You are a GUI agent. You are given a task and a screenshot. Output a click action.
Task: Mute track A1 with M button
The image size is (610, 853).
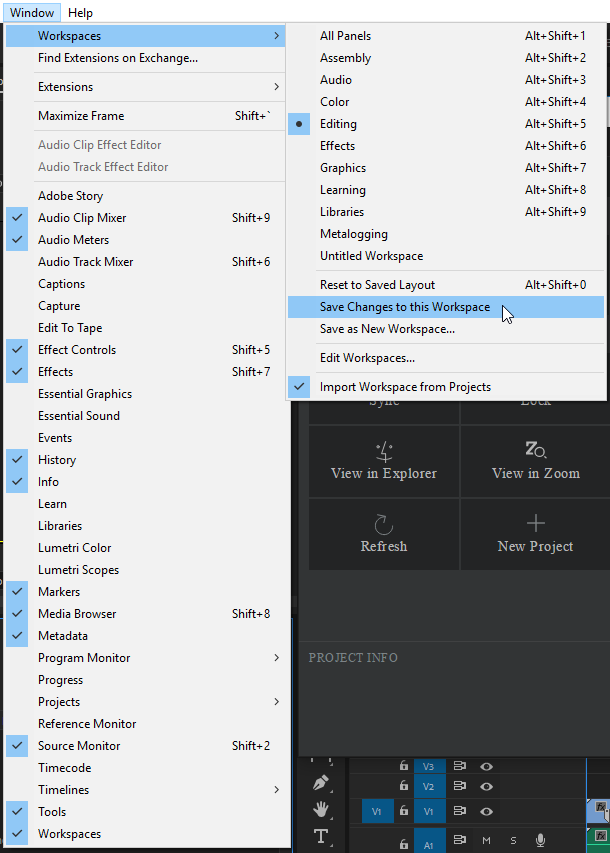point(486,841)
